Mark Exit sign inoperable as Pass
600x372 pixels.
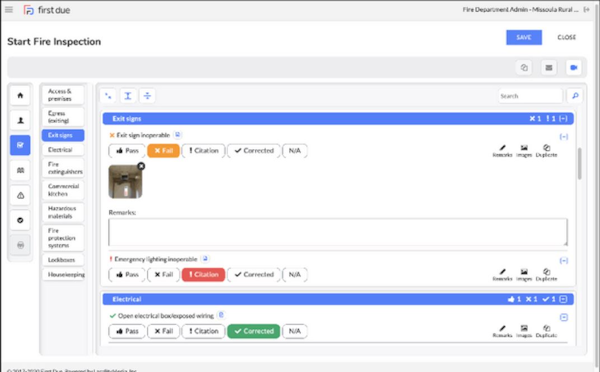click(x=127, y=151)
